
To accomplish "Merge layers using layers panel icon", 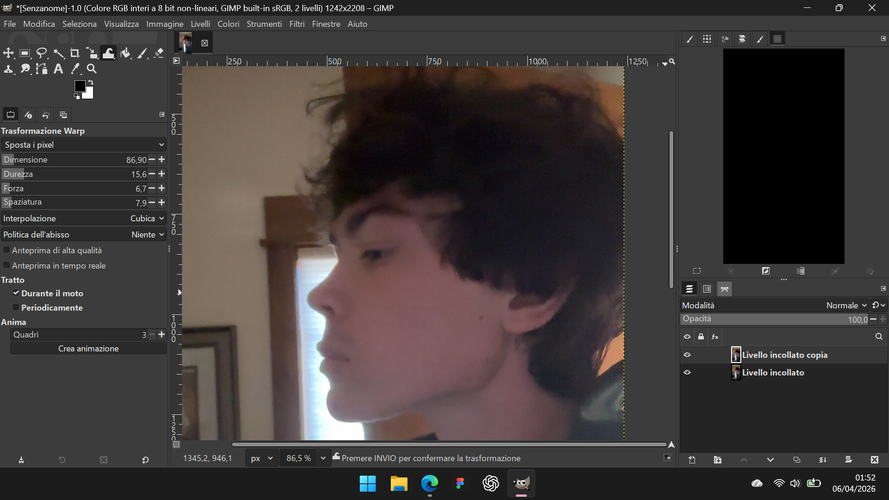I will 822,460.
